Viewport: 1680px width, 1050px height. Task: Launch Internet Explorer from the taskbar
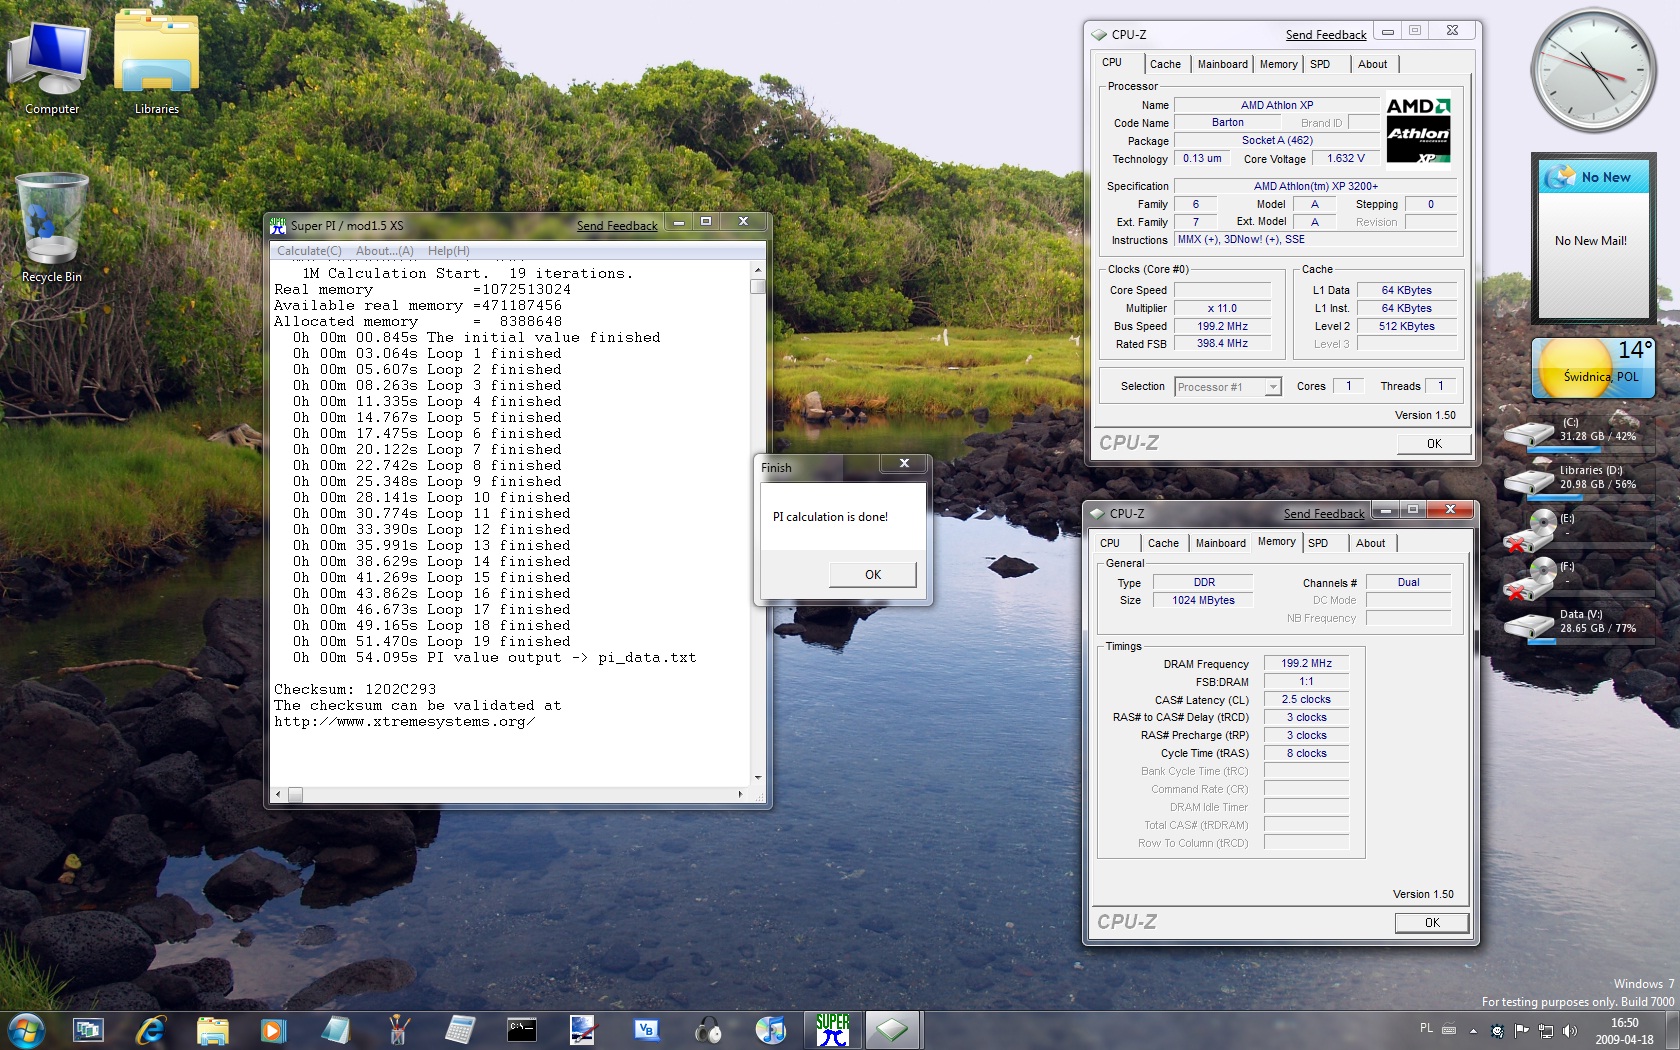(150, 1029)
